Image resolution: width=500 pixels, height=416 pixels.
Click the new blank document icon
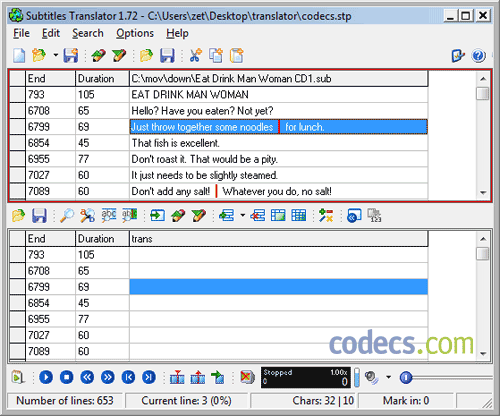tap(19, 55)
